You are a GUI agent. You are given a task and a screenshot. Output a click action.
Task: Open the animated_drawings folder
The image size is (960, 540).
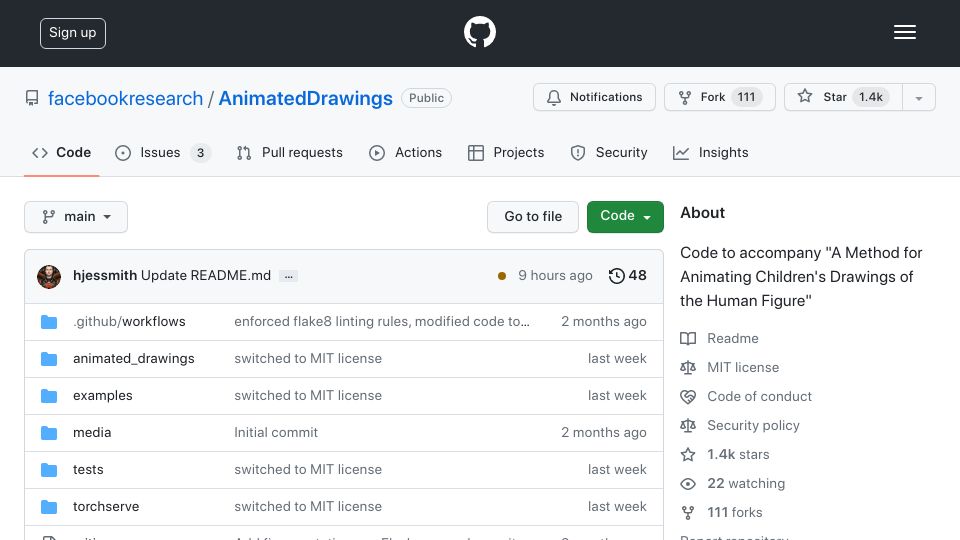(x=133, y=358)
